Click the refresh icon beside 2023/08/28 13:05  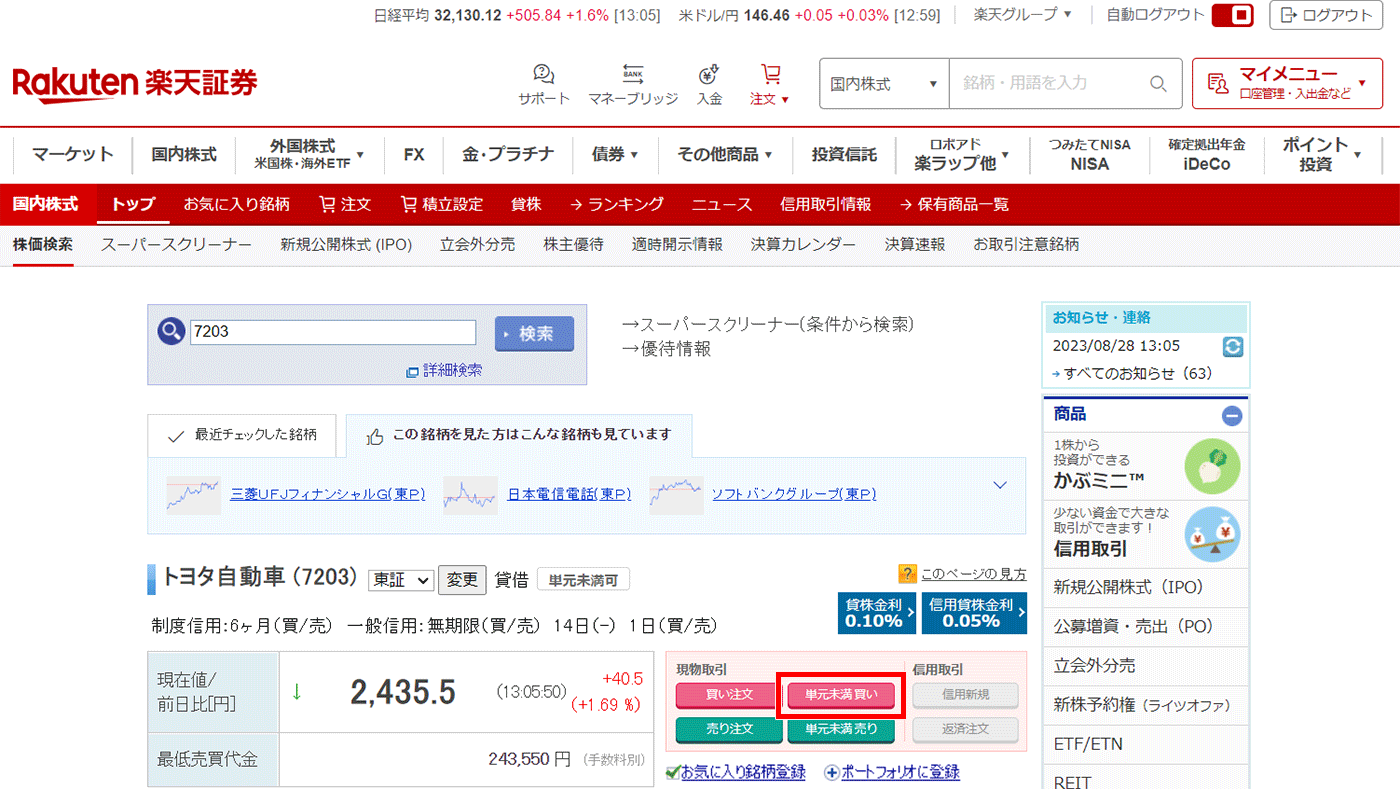[x=1233, y=347]
